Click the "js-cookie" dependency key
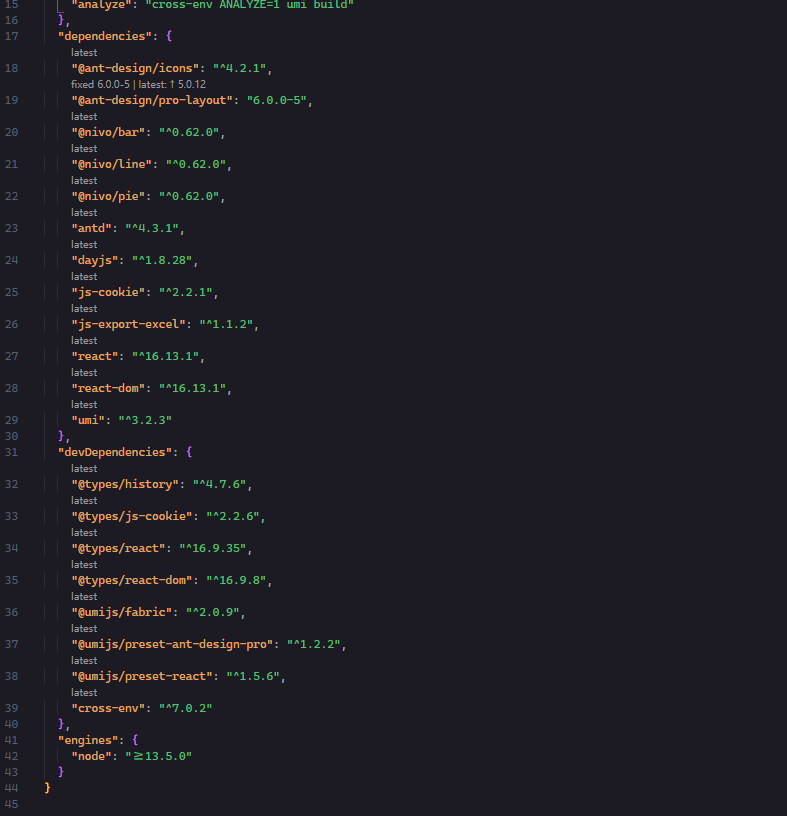Screen dimensions: 787x816 point(108,292)
